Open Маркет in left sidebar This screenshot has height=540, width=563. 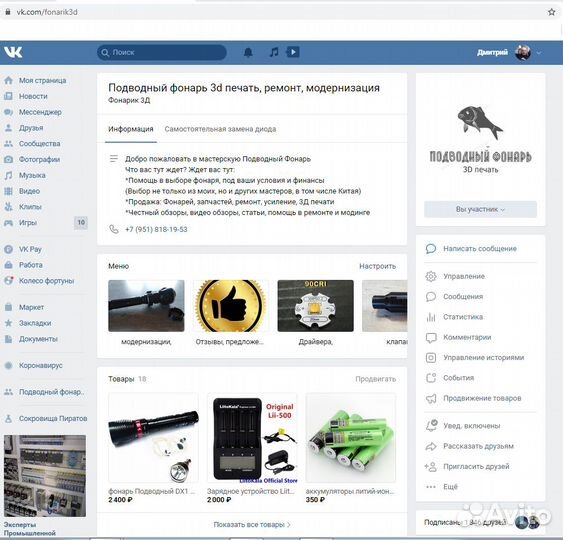[24, 307]
